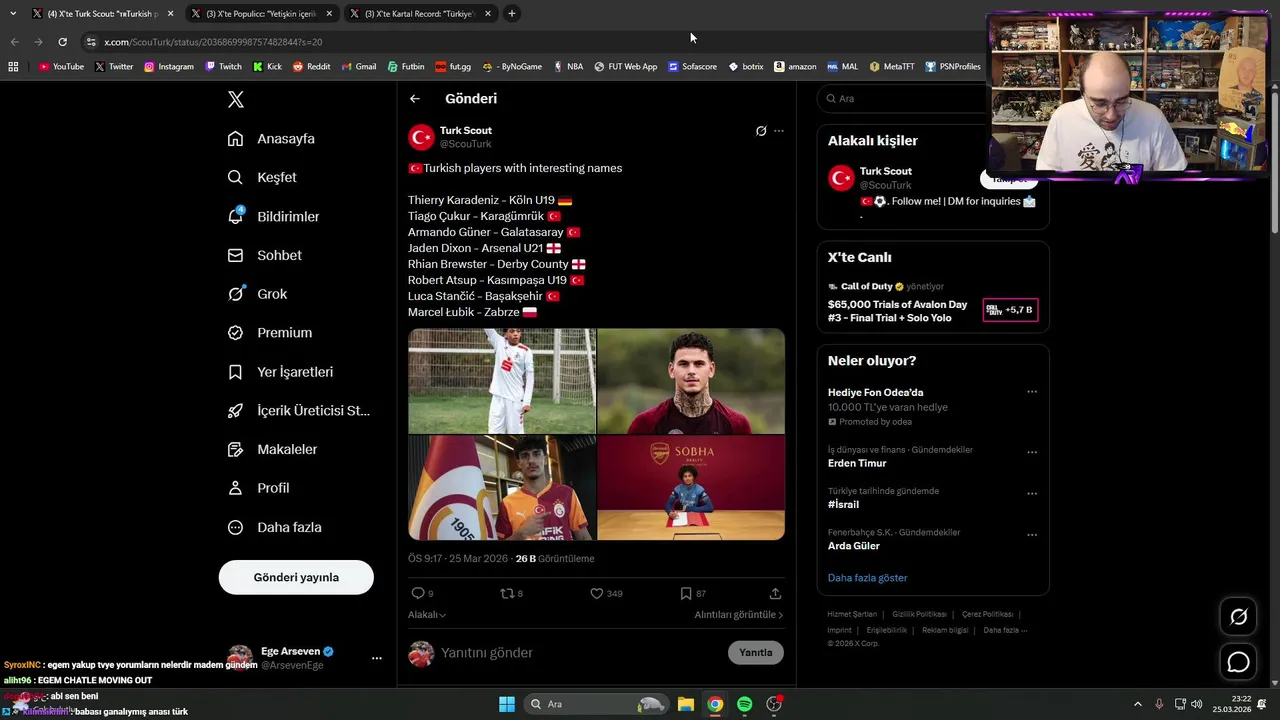
Task: Open Premium in the sidebar
Action: [270, 333]
